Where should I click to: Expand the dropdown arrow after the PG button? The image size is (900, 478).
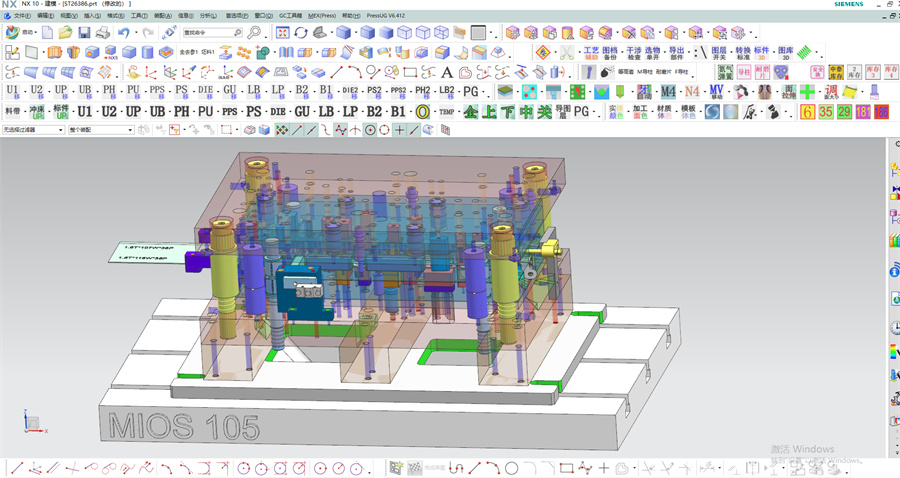pyautogui.click(x=483, y=92)
